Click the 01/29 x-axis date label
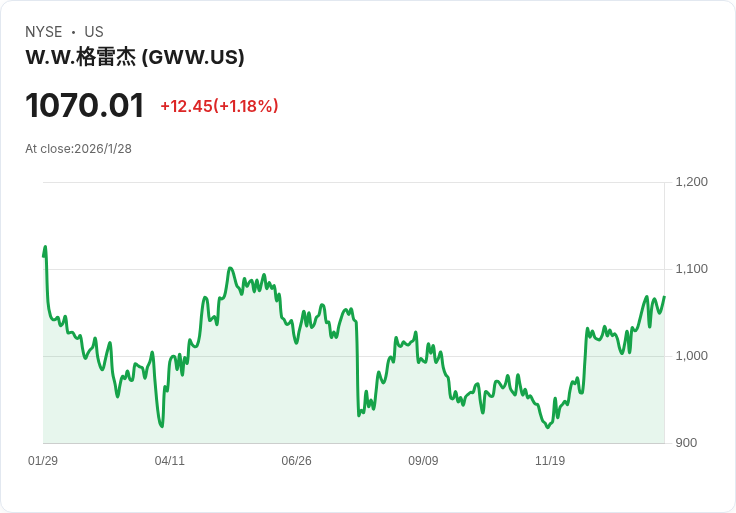This screenshot has width=736, height=513. coord(43,460)
